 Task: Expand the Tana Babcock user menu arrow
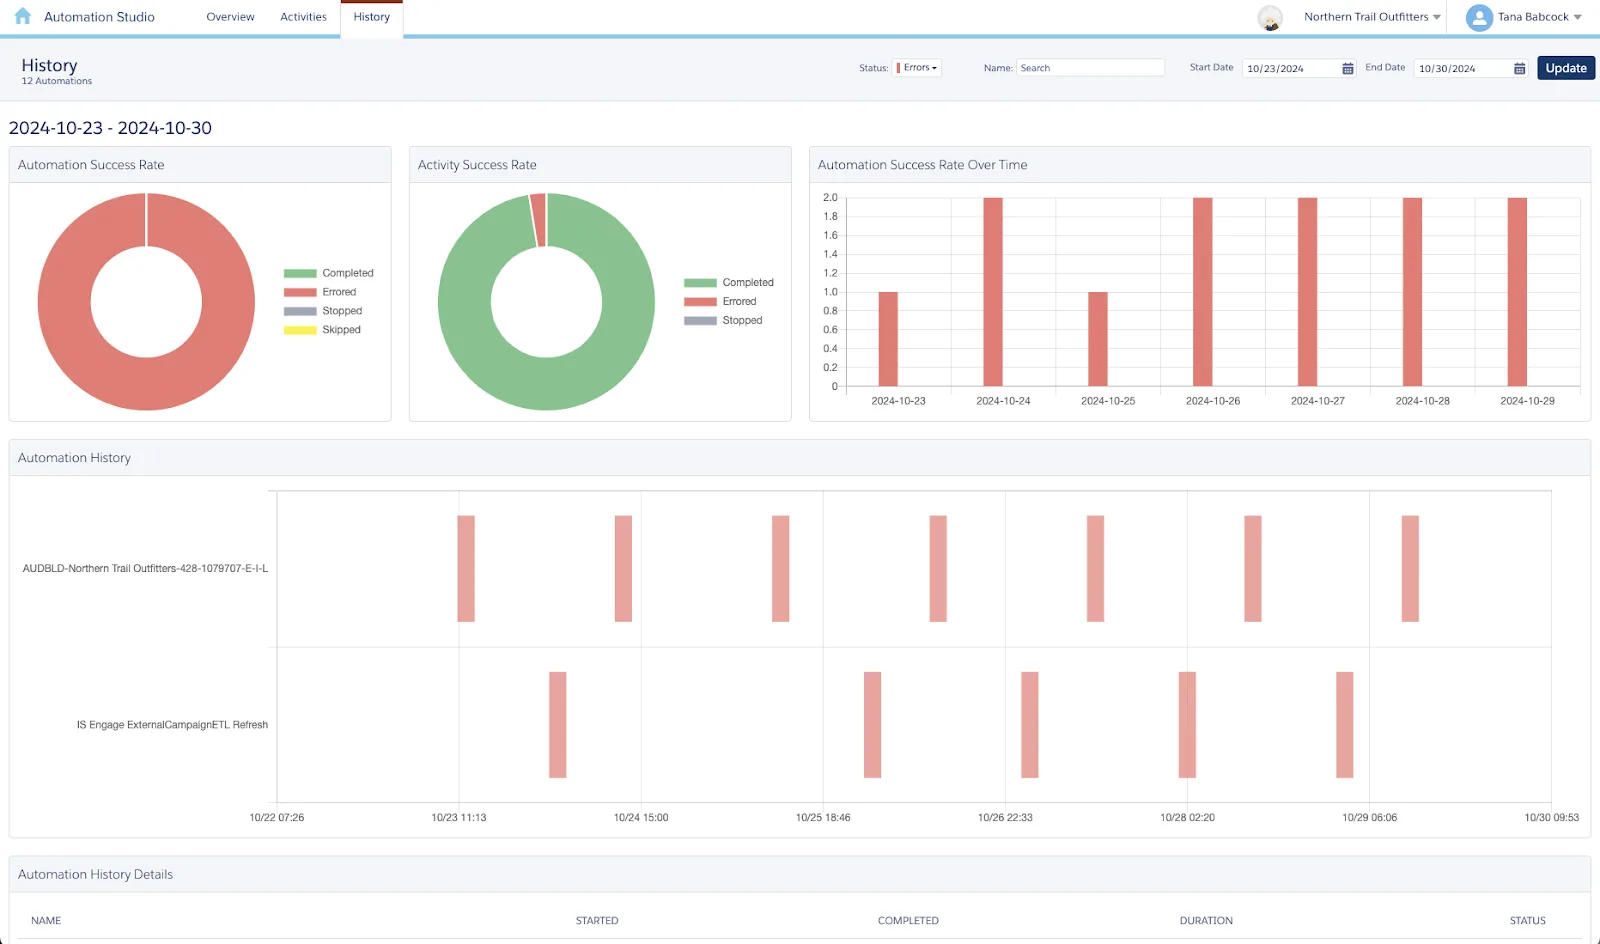coord(1578,17)
